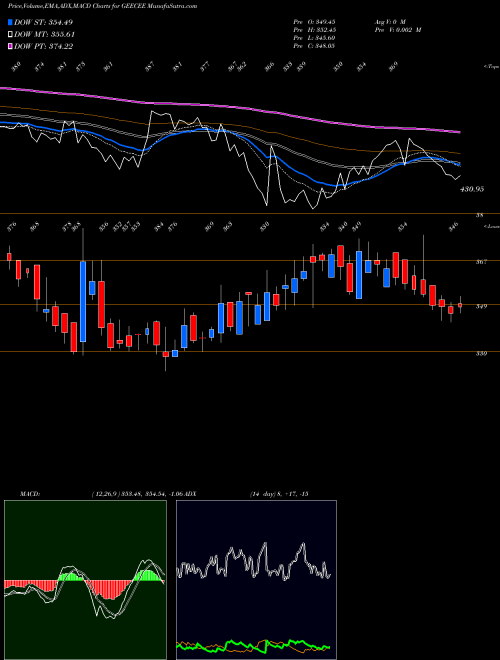Click the MACD '(12,26,9)' parameters text
This screenshot has width=500, height=660.
pos(106,494)
